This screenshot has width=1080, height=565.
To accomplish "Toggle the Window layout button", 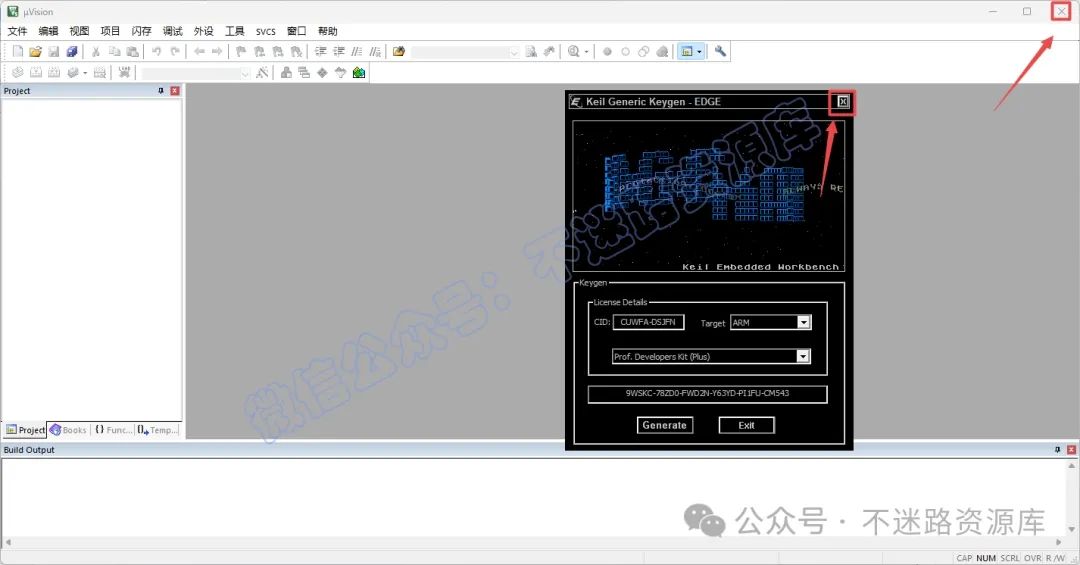I will click(687, 51).
